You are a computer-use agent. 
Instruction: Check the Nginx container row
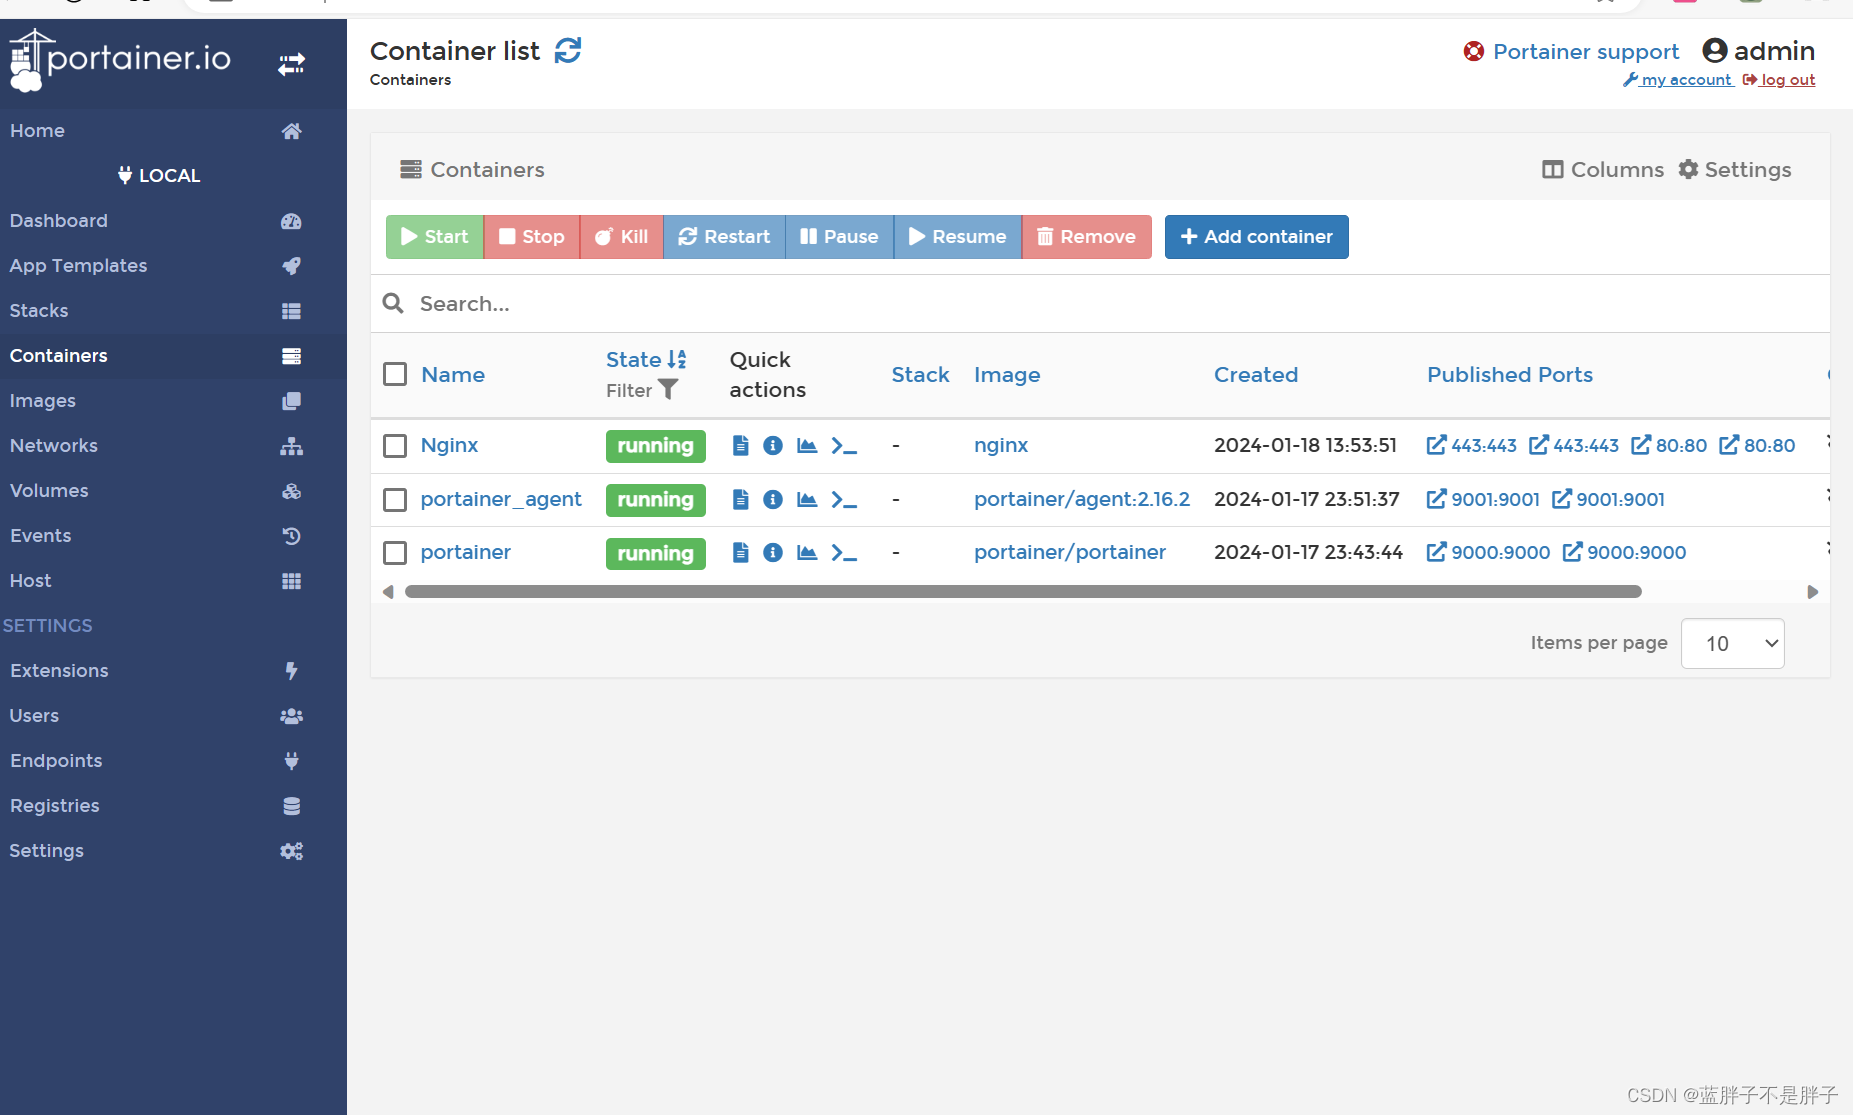(395, 445)
